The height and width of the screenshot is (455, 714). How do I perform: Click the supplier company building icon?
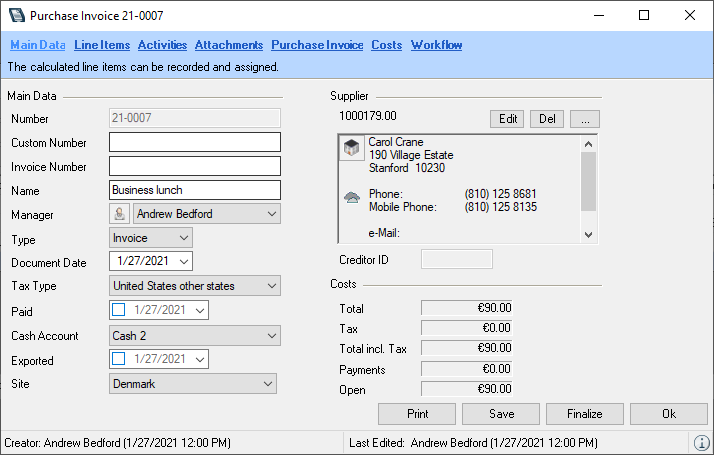coord(352,149)
